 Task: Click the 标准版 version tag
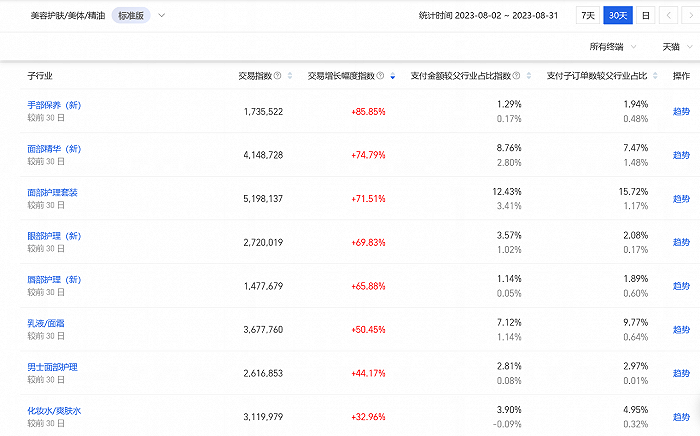pos(131,16)
